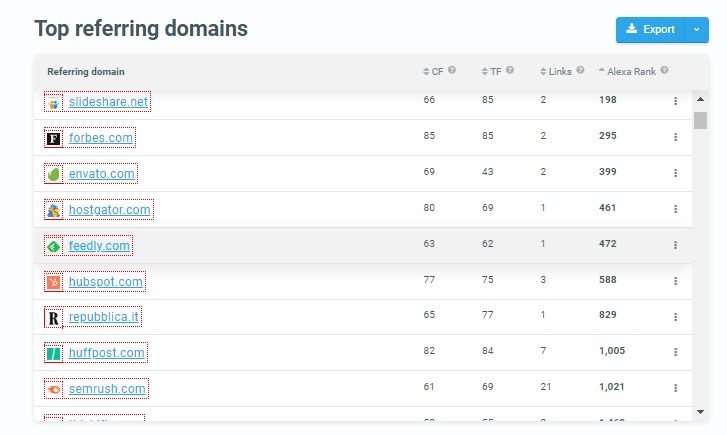Click the scrollbar thumb of the table
This screenshot has width=727, height=435.
click(x=700, y=120)
